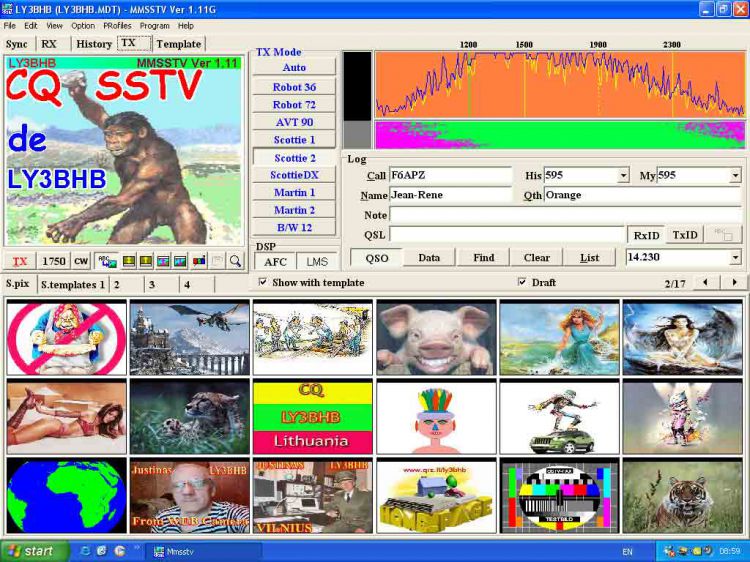
Task: Click the Note input field
Action: tap(565, 215)
